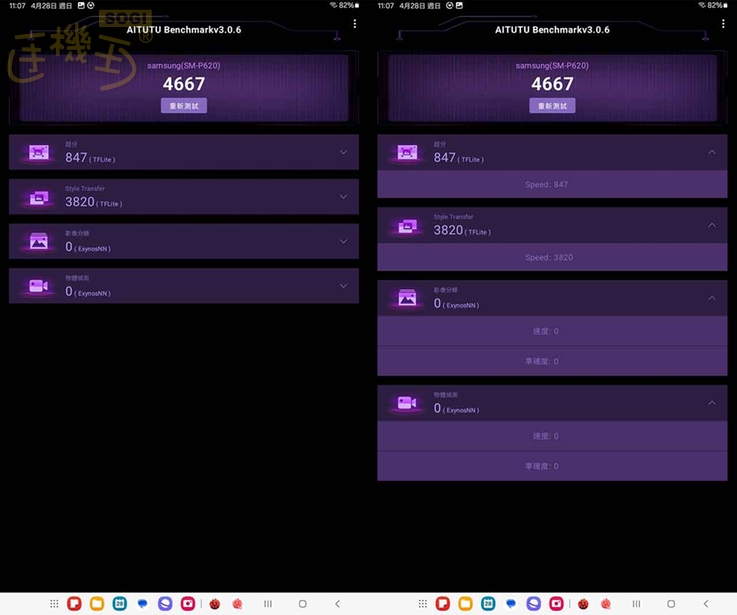Open the app drawer grid in right taskbar

tap(423, 604)
